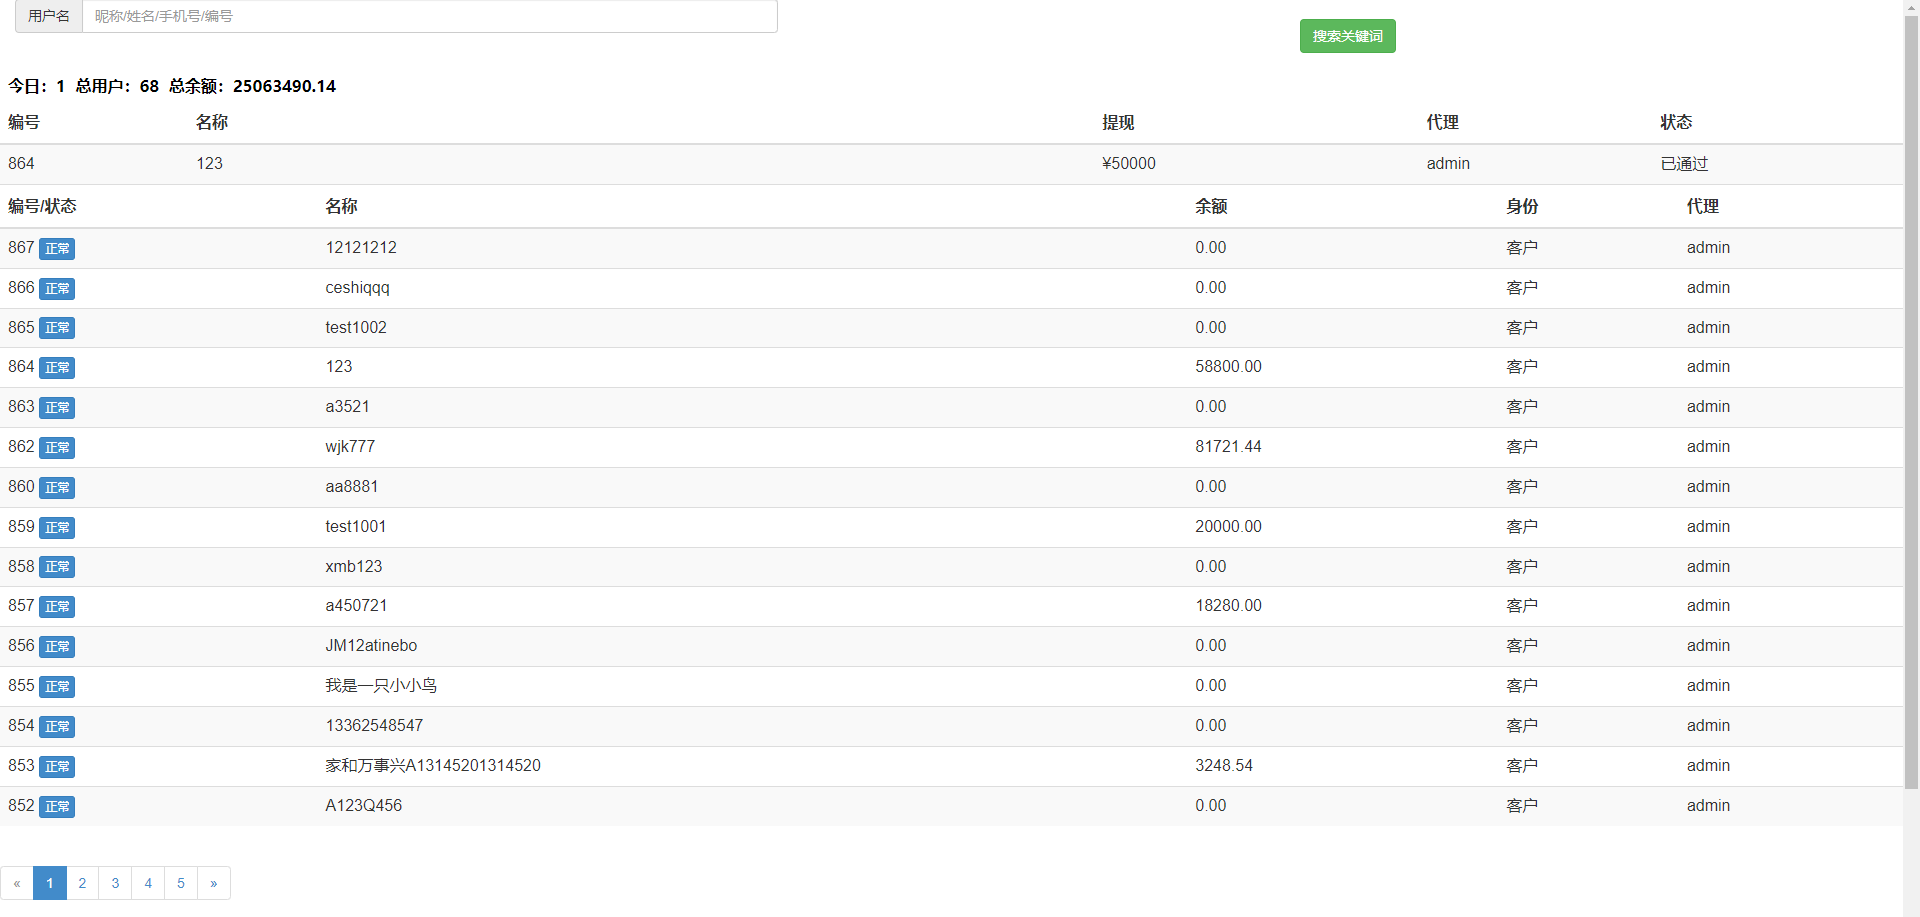Click the vertical page scrollbar

pyautogui.click(x=1911, y=400)
